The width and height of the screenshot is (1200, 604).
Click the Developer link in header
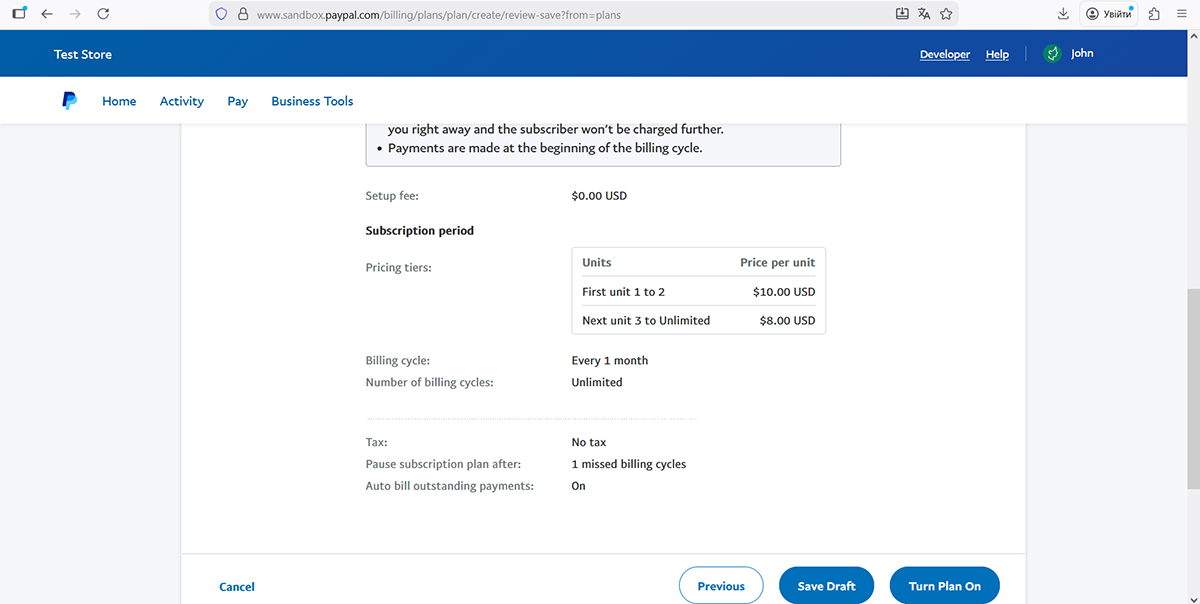pyautogui.click(x=944, y=55)
